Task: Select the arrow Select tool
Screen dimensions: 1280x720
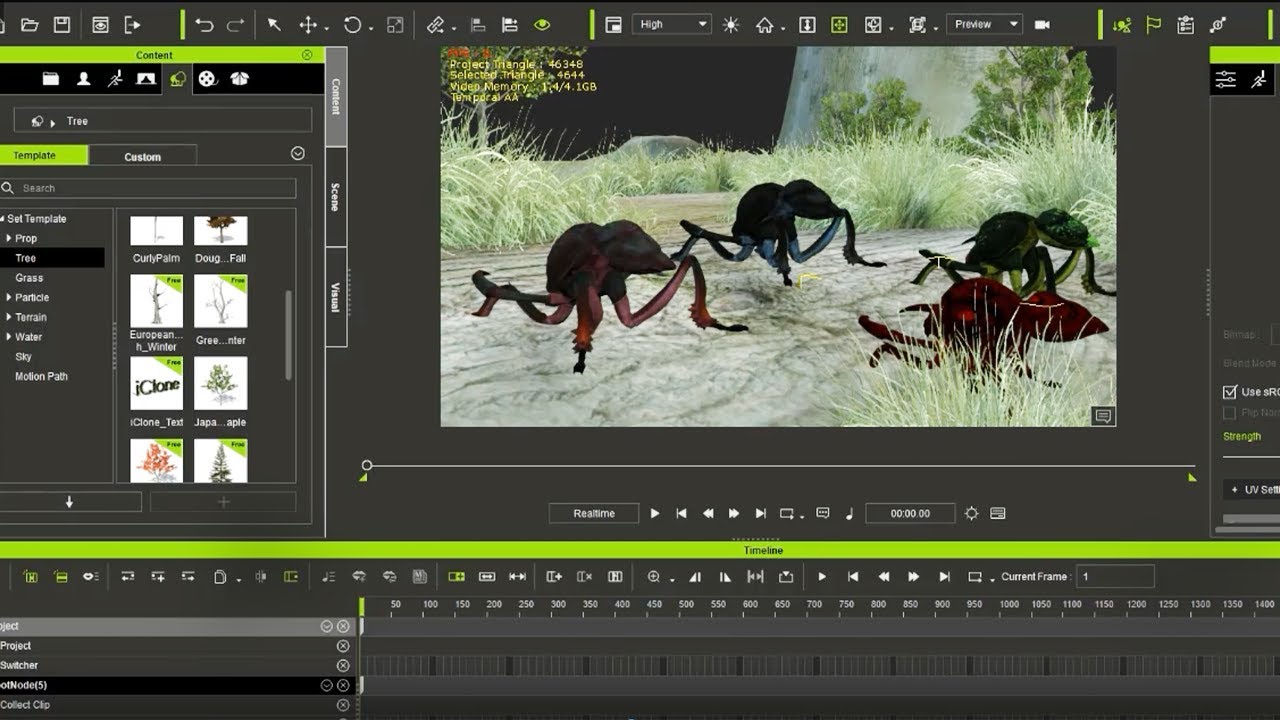Action: pos(274,25)
